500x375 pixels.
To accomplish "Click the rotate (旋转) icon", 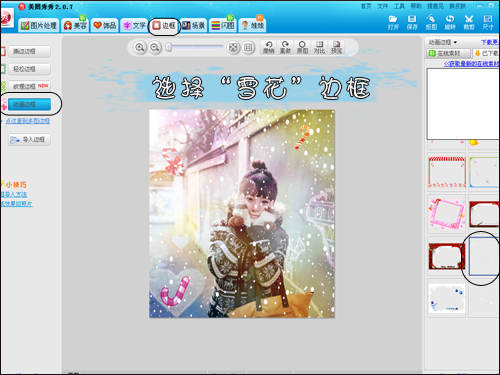I will [x=450, y=22].
